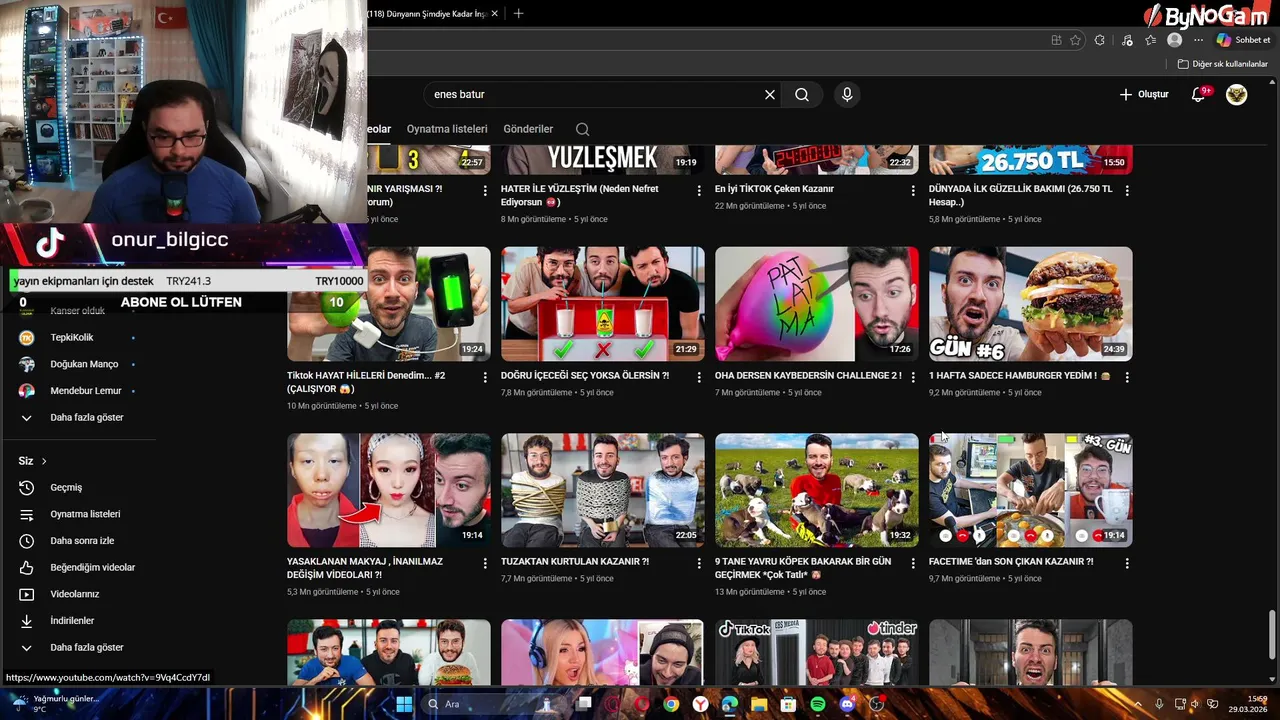
Task: Add page to favorites star icon
Action: point(1075,40)
